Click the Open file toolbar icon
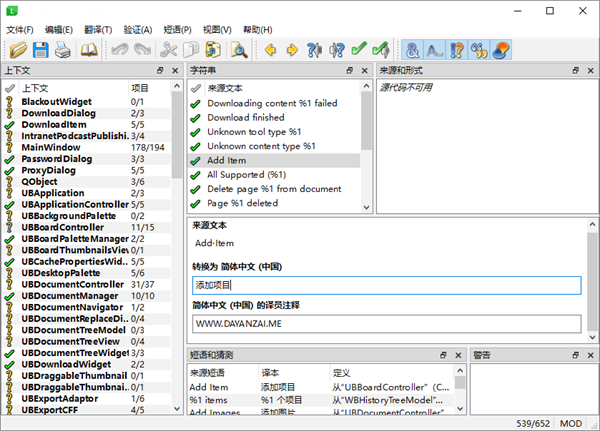 coord(17,49)
